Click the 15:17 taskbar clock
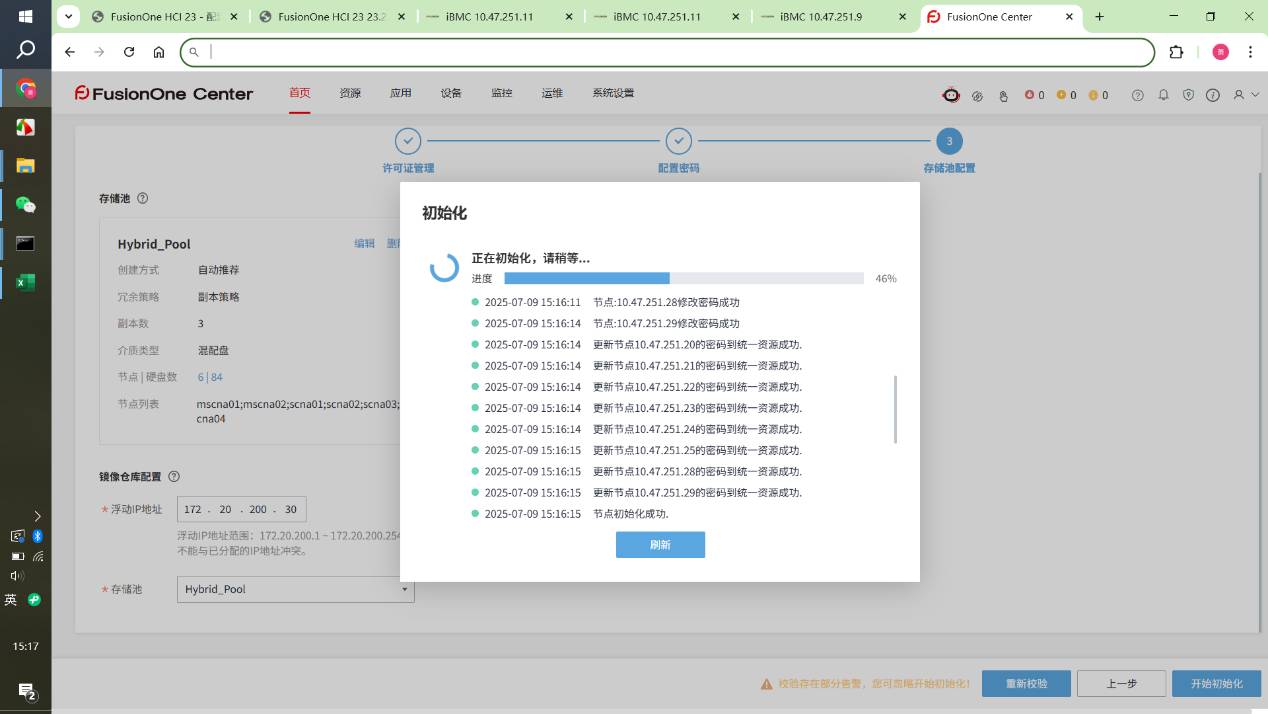The height and width of the screenshot is (714, 1268). 26,647
